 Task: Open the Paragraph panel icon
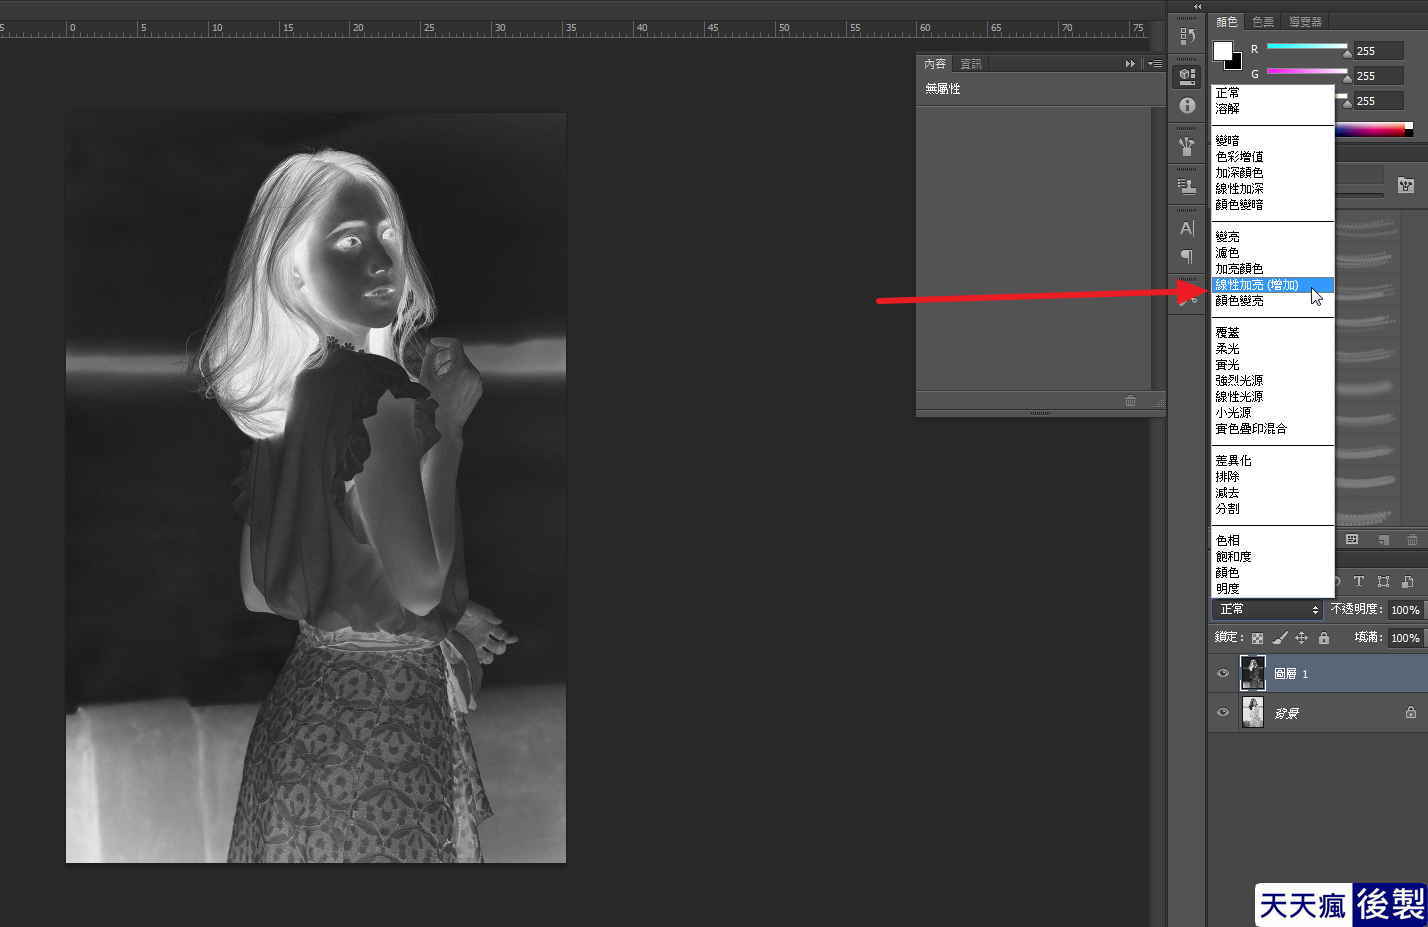1187,257
